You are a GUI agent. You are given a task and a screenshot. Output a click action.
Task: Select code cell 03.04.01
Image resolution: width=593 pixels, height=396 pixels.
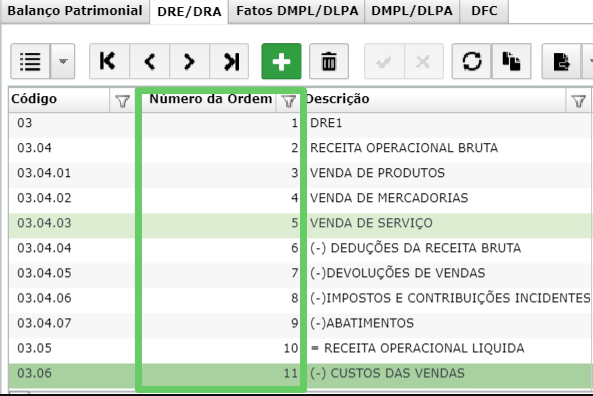72,173
